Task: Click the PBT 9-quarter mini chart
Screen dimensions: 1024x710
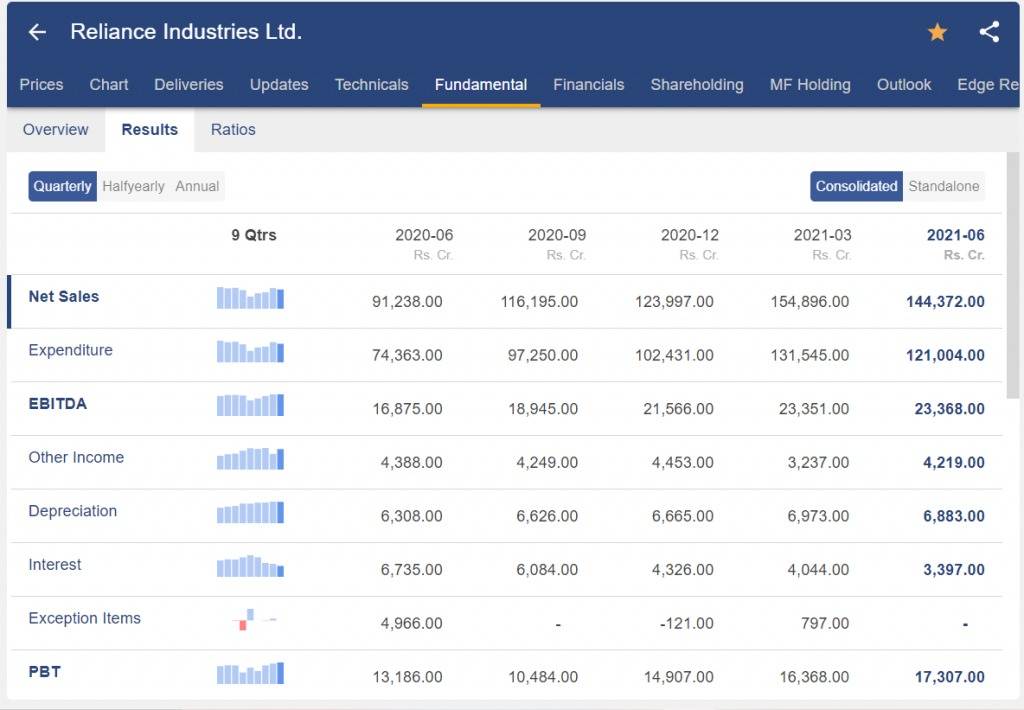Action: pyautogui.click(x=250, y=673)
